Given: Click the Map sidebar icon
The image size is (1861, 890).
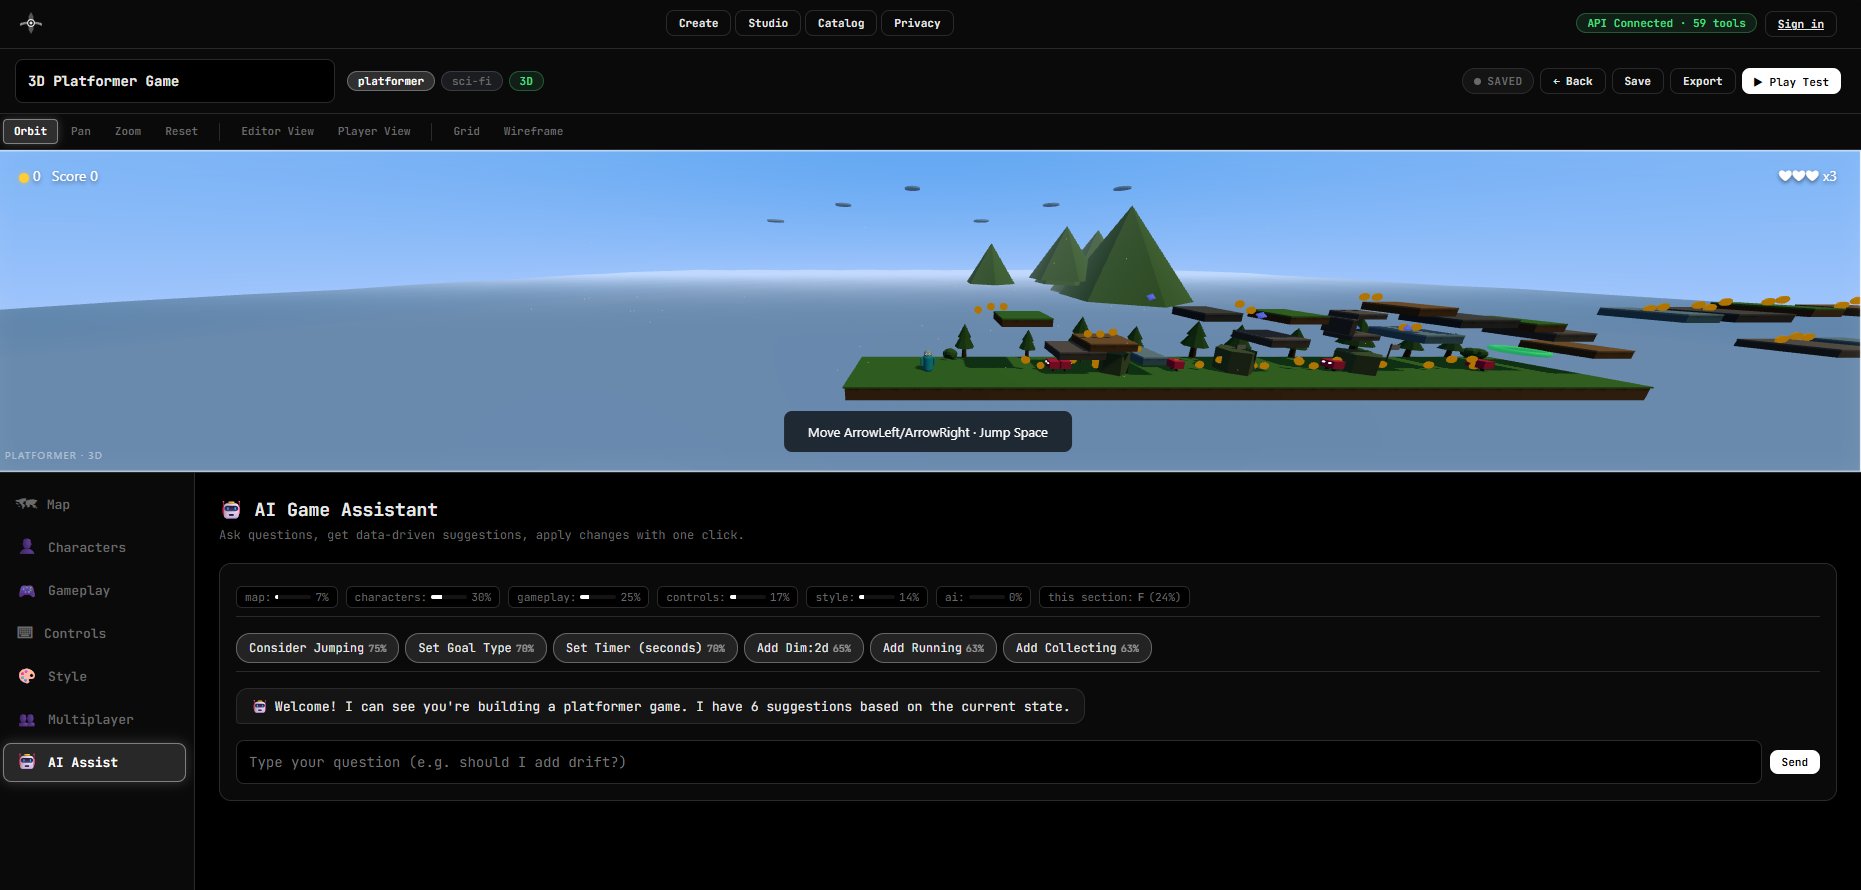Looking at the screenshot, I should (26, 504).
